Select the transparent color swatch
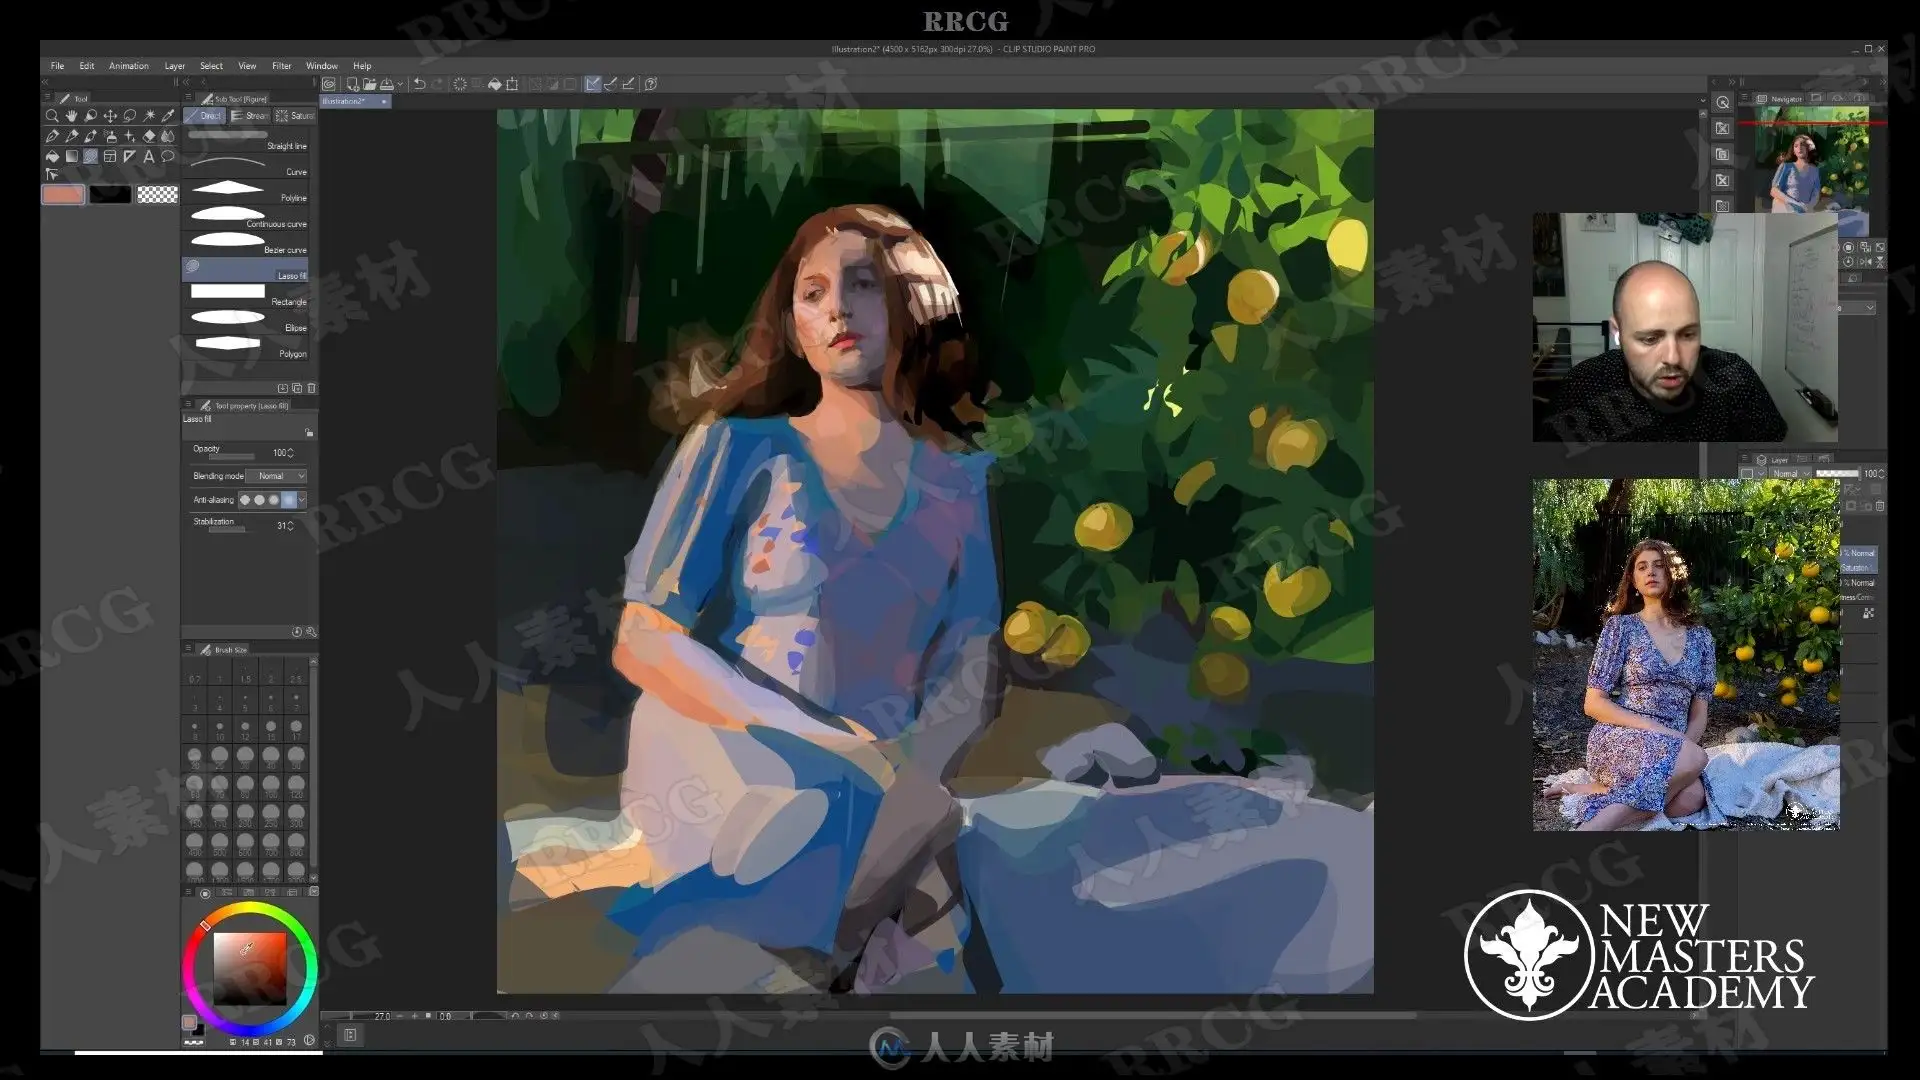 157,195
